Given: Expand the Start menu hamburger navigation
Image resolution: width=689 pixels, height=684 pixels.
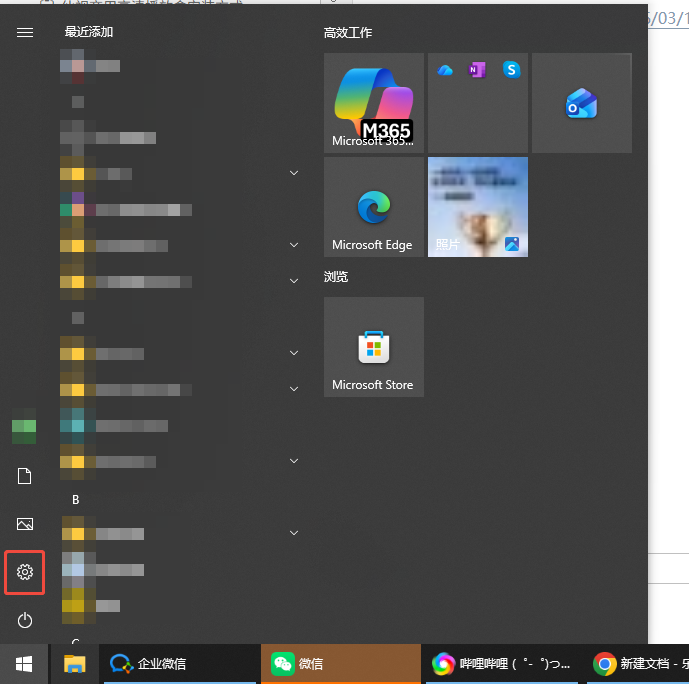Looking at the screenshot, I should point(25,32).
